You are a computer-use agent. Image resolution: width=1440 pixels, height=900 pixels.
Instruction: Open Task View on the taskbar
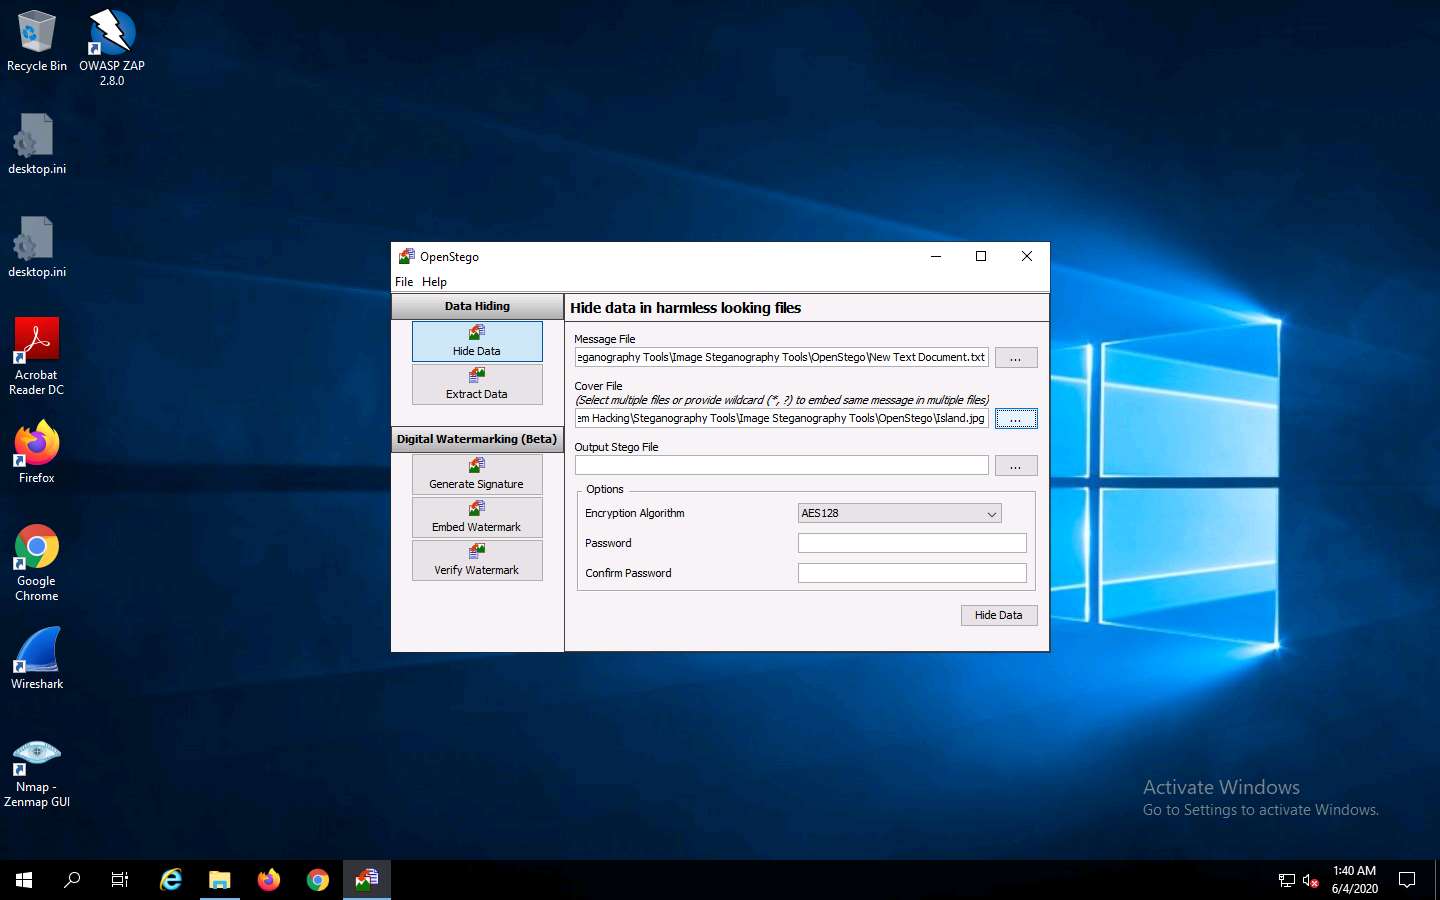tap(120, 880)
